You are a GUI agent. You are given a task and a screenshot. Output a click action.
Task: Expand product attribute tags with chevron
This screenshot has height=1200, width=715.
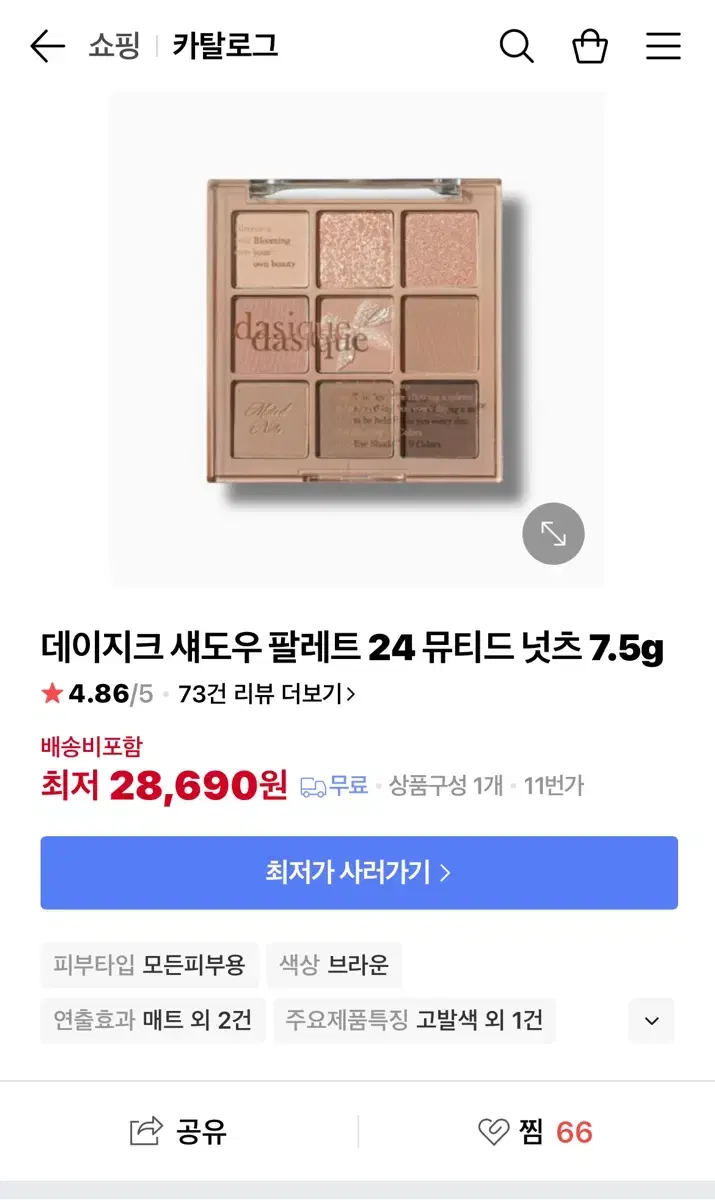click(652, 1020)
